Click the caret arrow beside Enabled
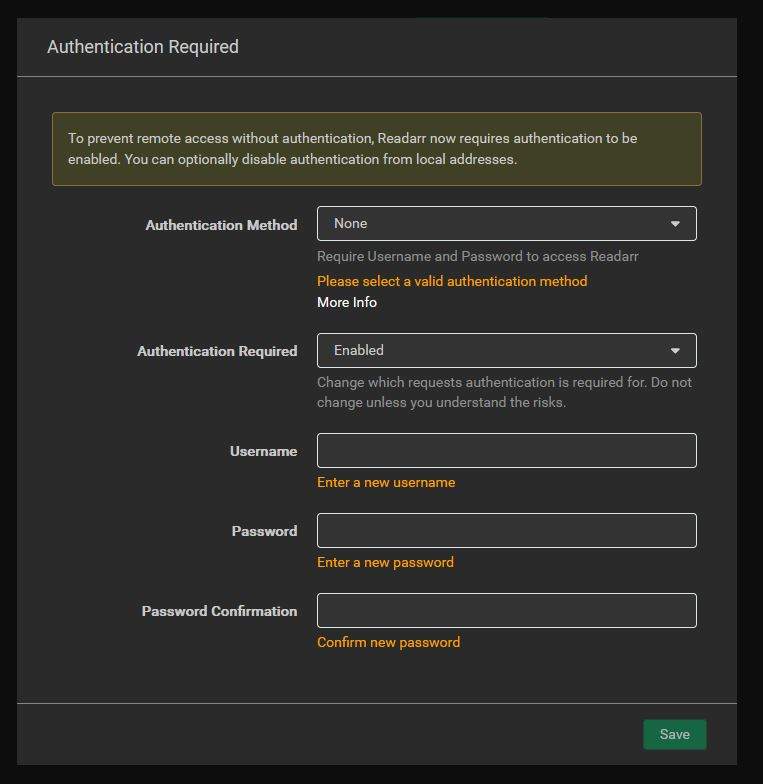 [x=675, y=351]
